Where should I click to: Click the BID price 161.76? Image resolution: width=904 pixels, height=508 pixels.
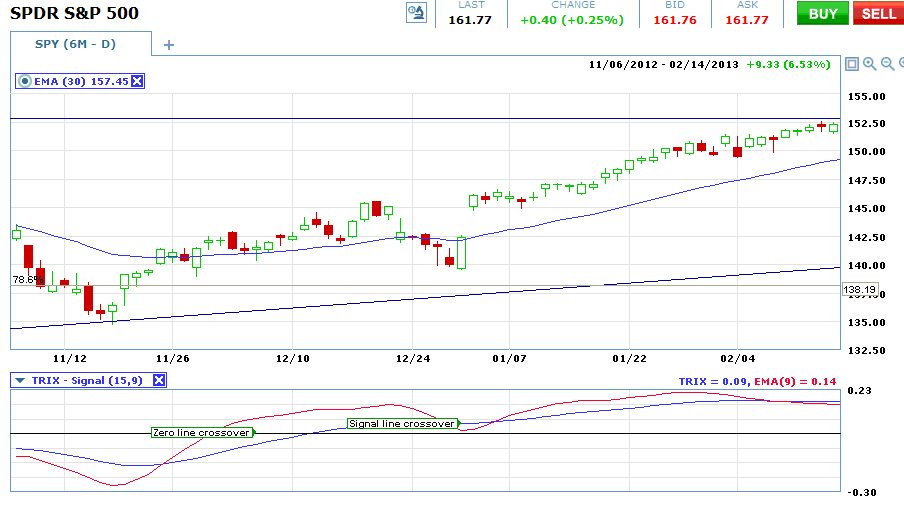pyautogui.click(x=675, y=20)
